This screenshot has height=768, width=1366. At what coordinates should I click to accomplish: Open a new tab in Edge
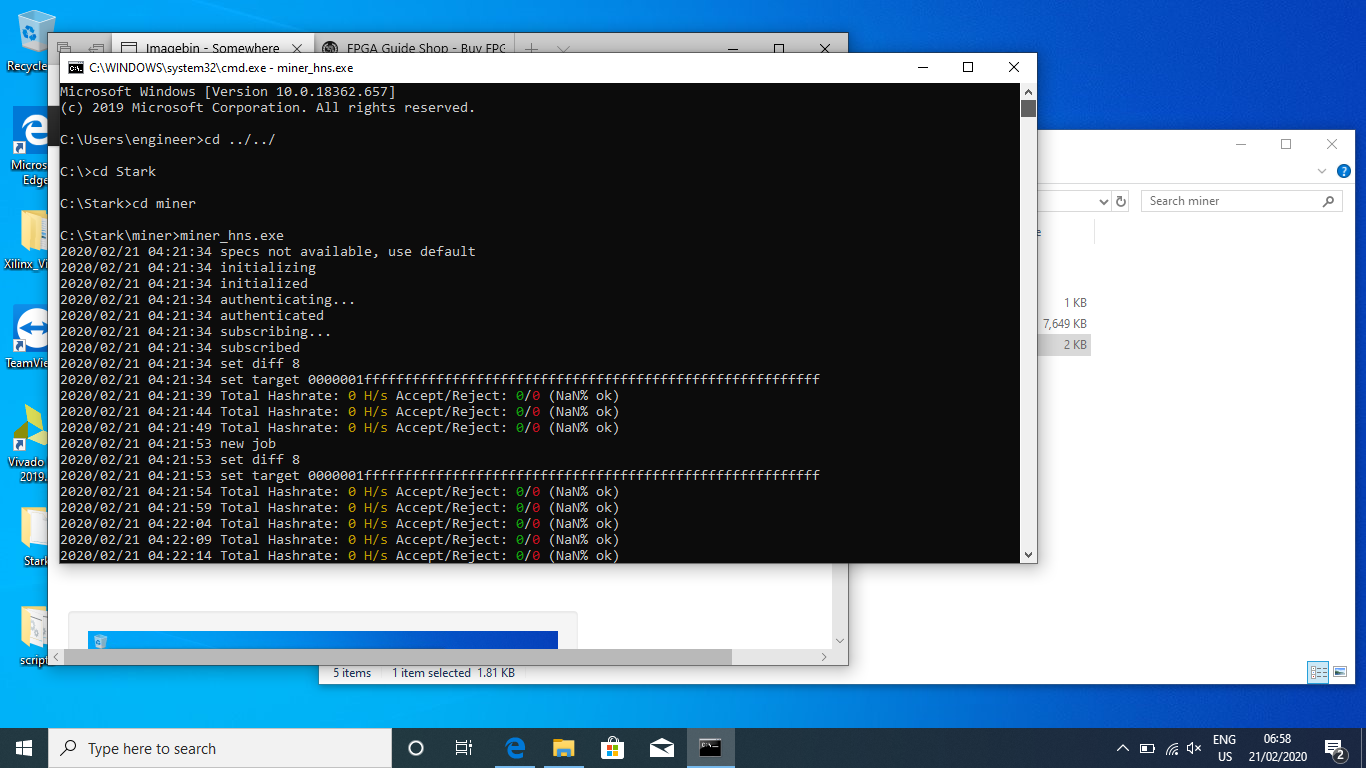click(x=532, y=48)
